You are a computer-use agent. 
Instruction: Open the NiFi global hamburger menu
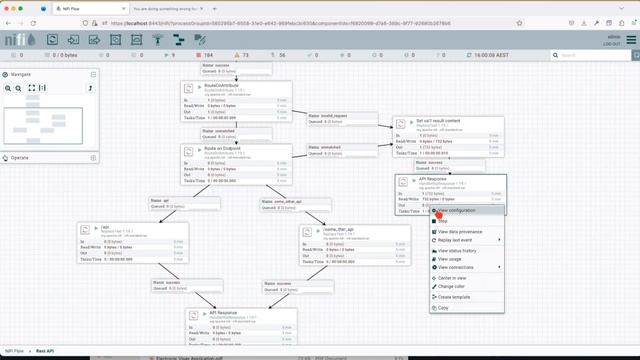tap(631, 40)
